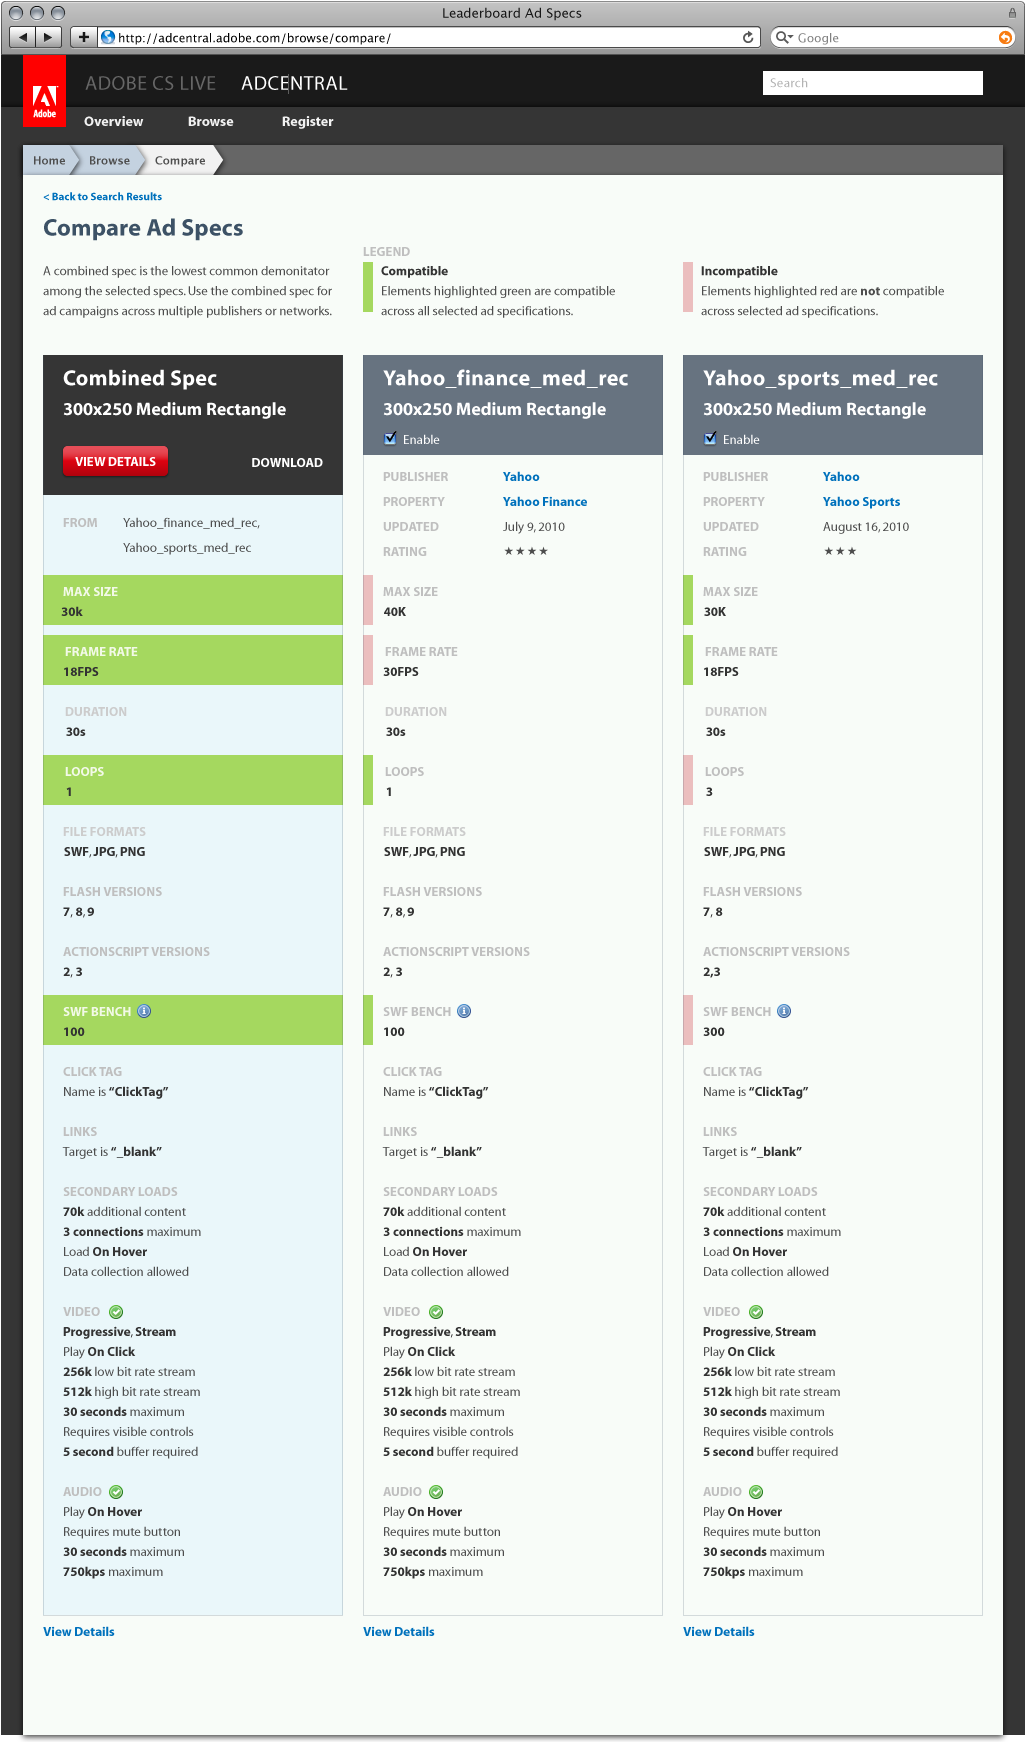Go to the Register menu item

307,121
